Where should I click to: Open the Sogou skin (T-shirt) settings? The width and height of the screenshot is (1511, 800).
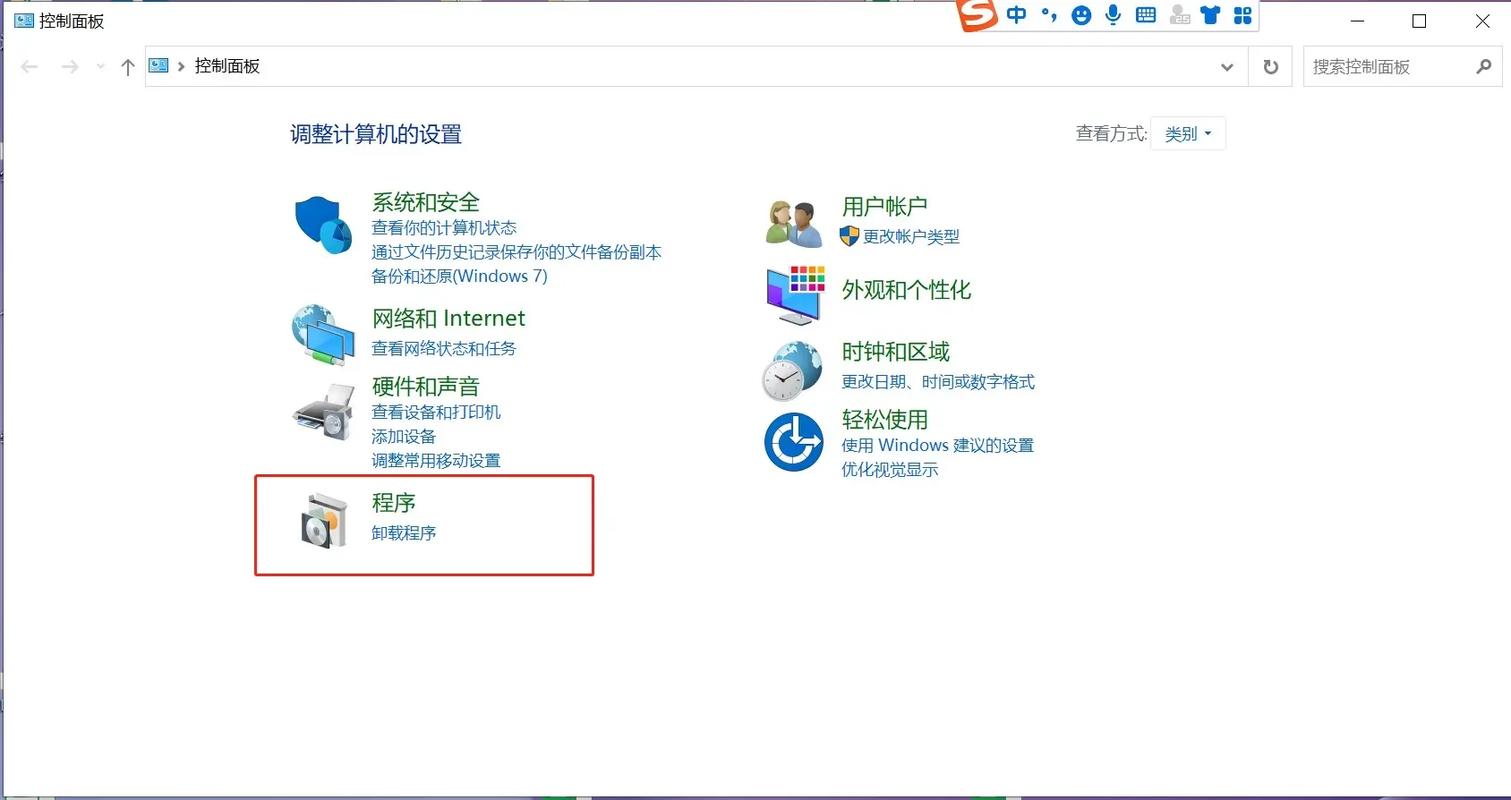pyautogui.click(x=1211, y=15)
